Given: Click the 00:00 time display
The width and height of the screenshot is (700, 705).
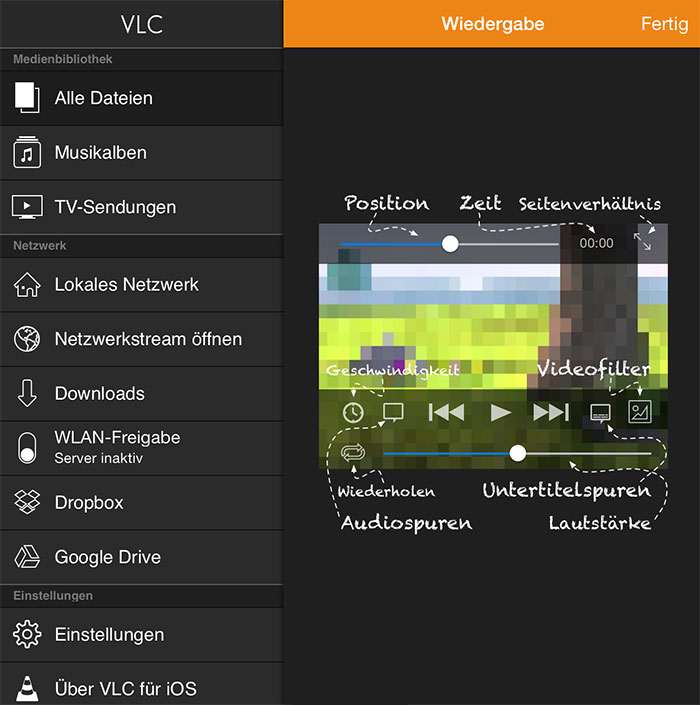Looking at the screenshot, I should (x=596, y=243).
